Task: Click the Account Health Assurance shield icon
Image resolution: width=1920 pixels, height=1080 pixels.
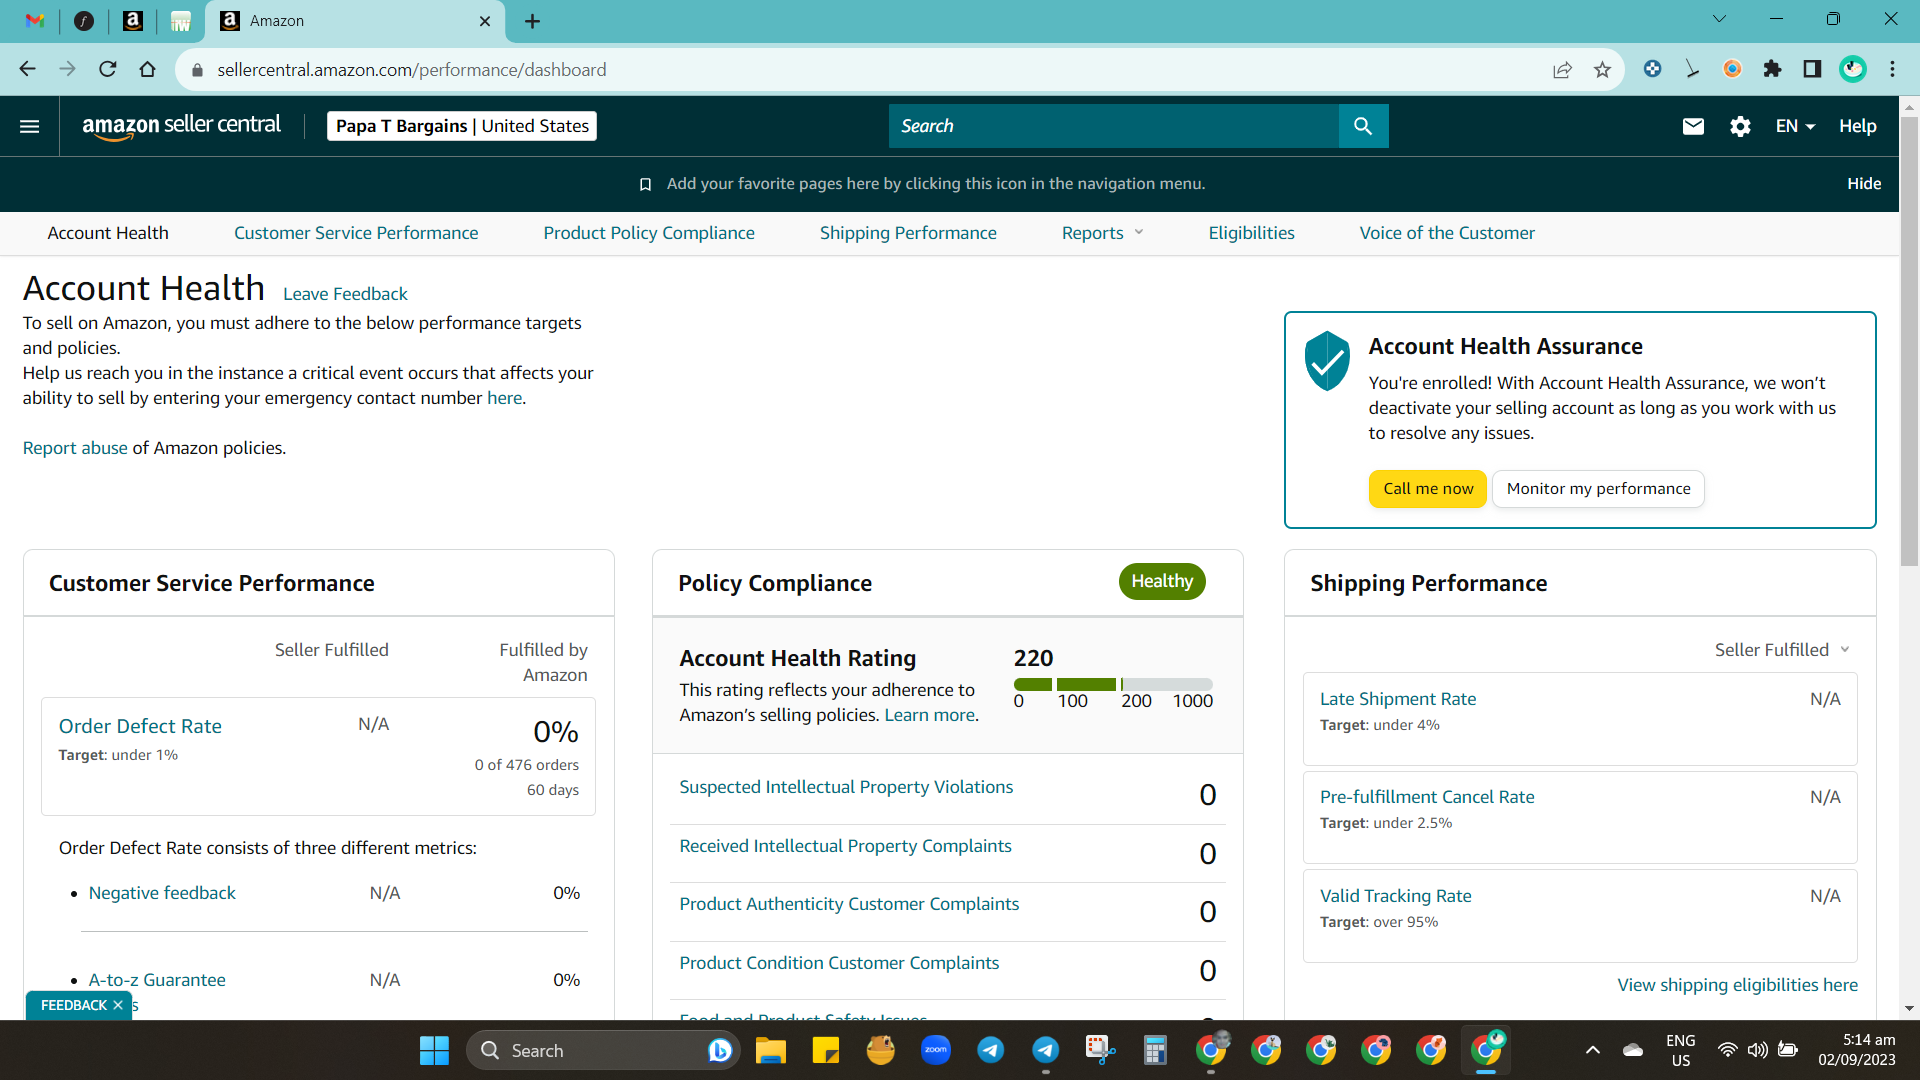Action: pyautogui.click(x=1327, y=361)
